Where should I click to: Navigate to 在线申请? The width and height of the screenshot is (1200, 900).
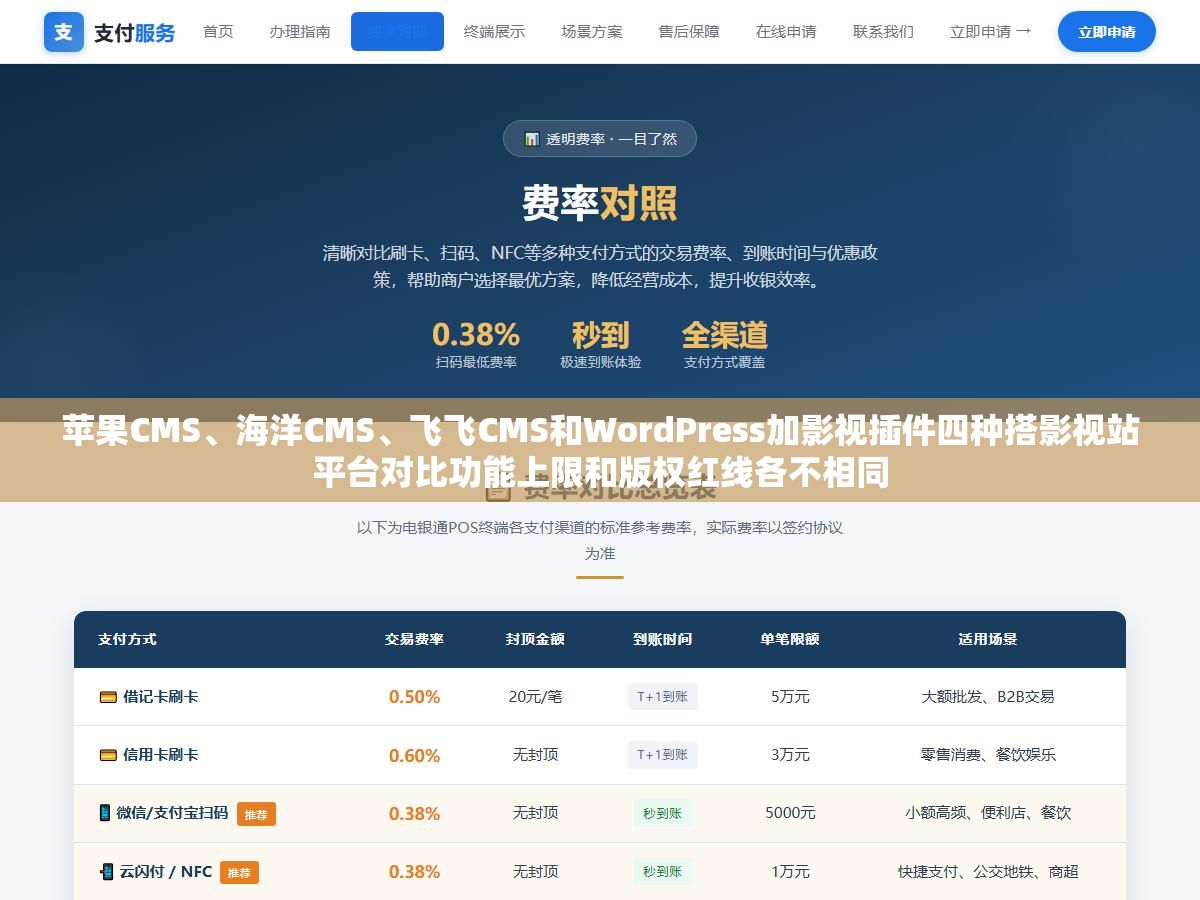[786, 32]
